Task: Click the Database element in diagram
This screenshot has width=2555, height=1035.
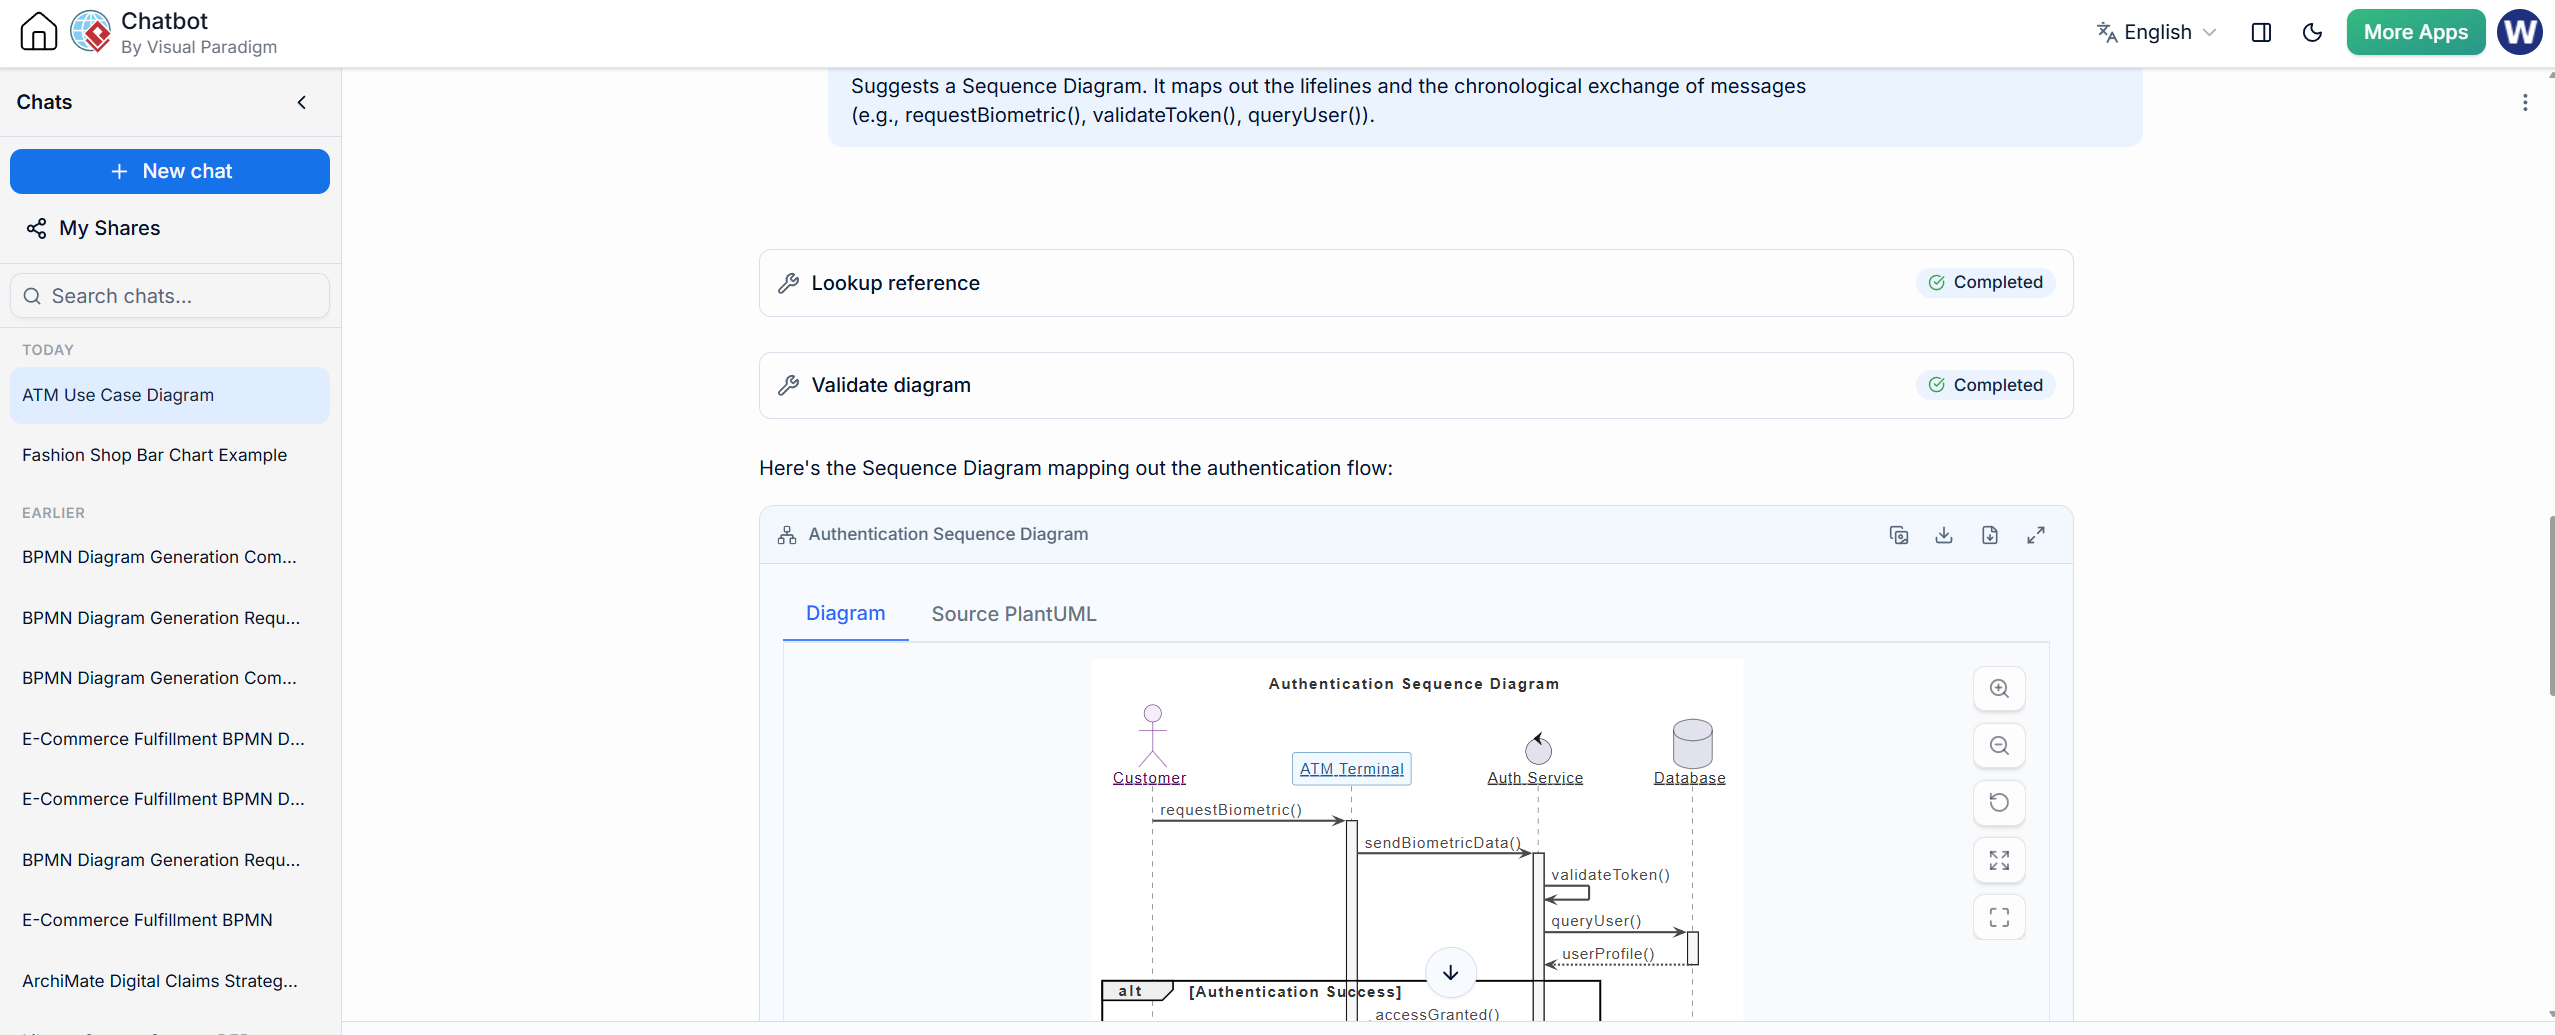Action: coord(1690,752)
